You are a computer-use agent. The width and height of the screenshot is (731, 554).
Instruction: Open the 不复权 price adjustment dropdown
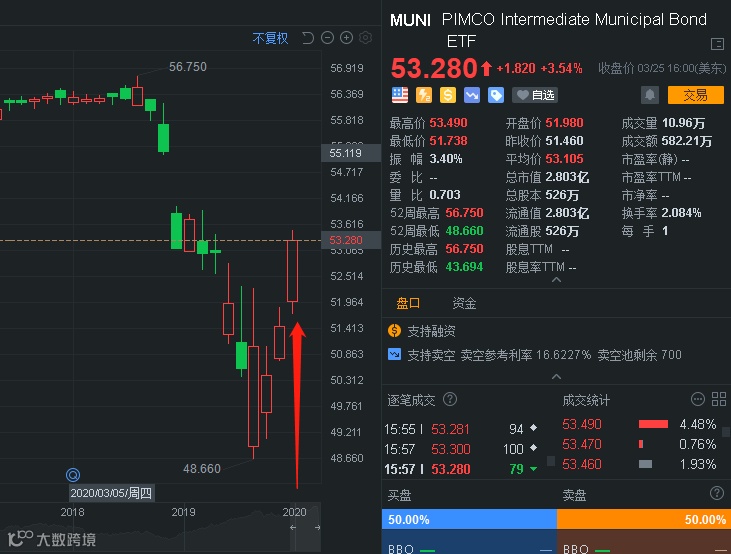pos(270,38)
